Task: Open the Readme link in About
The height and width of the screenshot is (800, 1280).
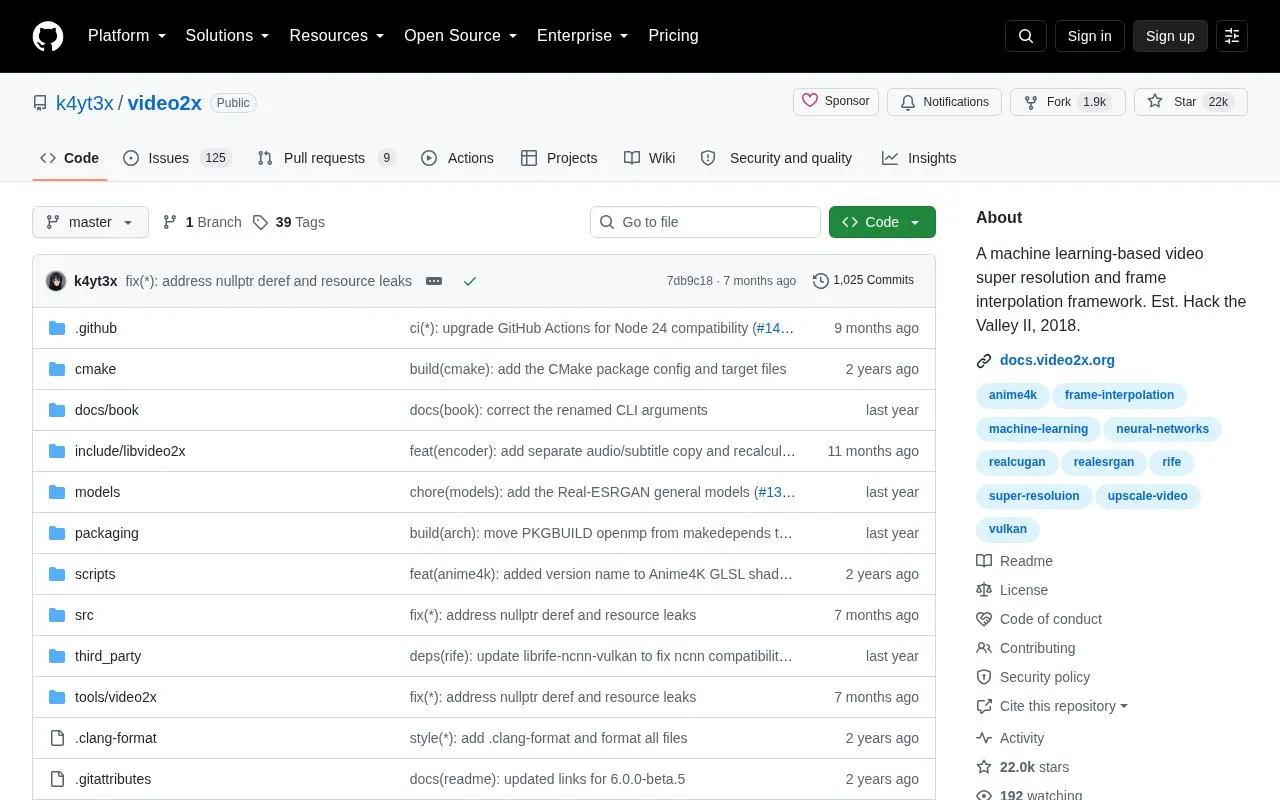Action: tap(1014, 561)
